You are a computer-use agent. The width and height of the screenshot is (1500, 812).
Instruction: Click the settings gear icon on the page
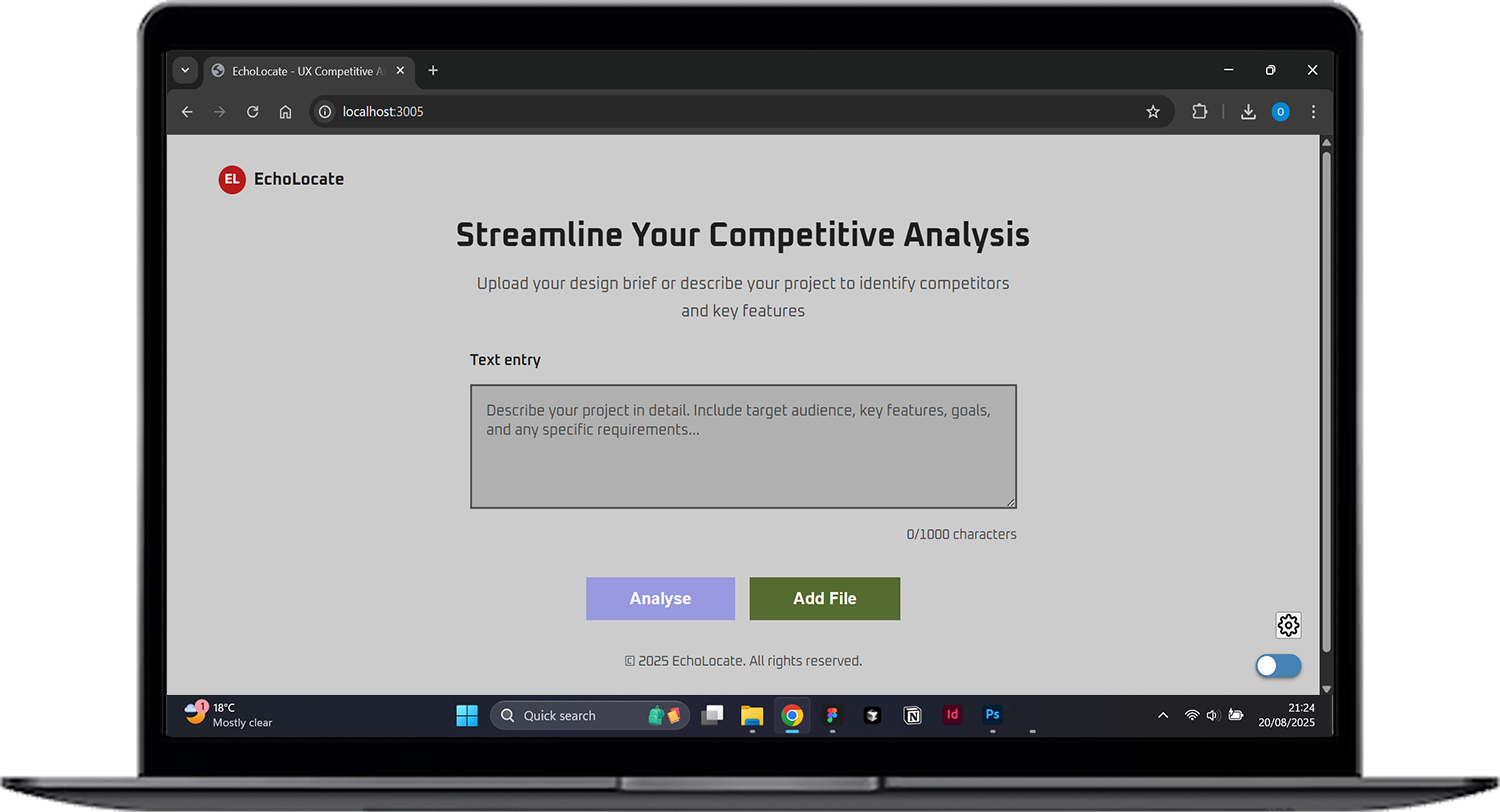point(1288,625)
